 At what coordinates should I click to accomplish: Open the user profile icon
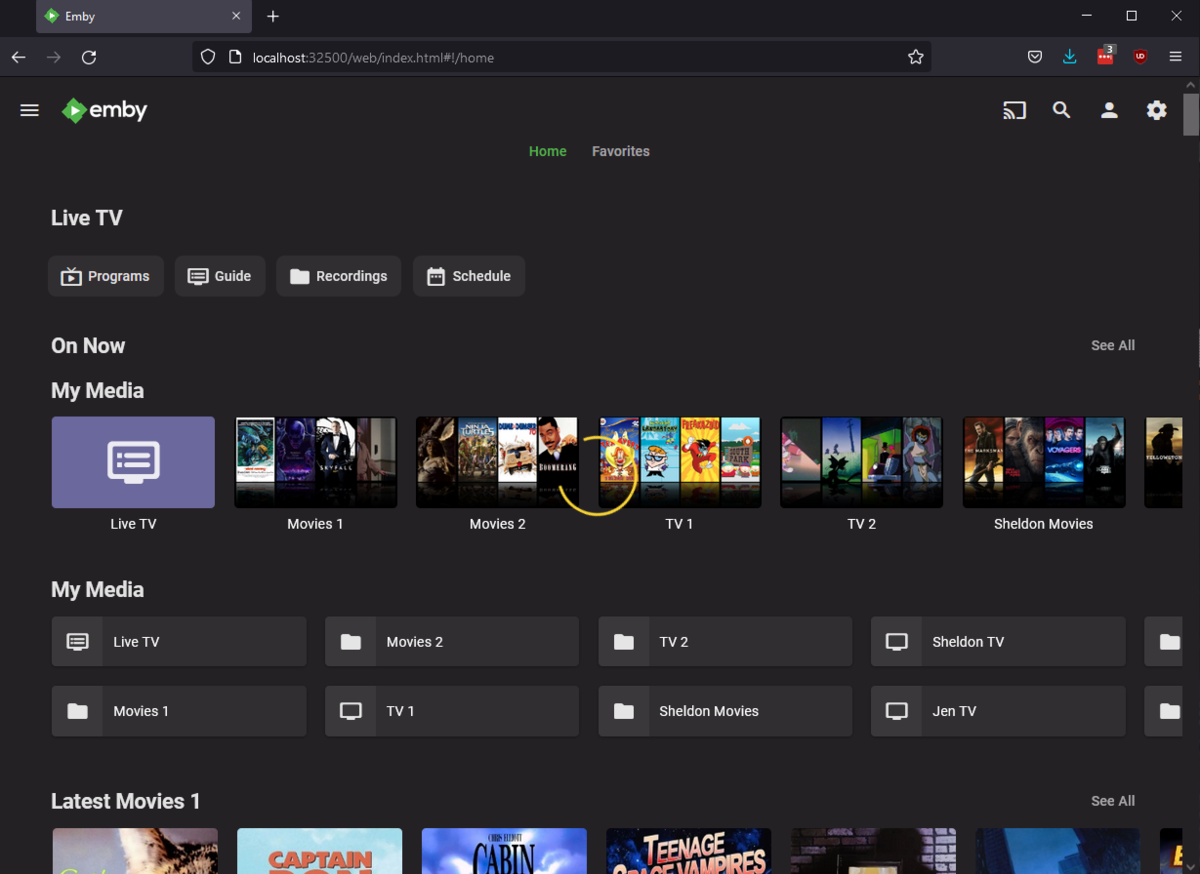click(x=1109, y=110)
